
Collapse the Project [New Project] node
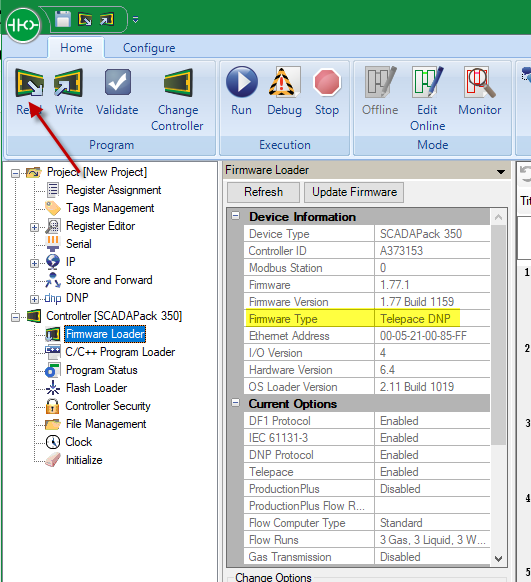point(15,173)
